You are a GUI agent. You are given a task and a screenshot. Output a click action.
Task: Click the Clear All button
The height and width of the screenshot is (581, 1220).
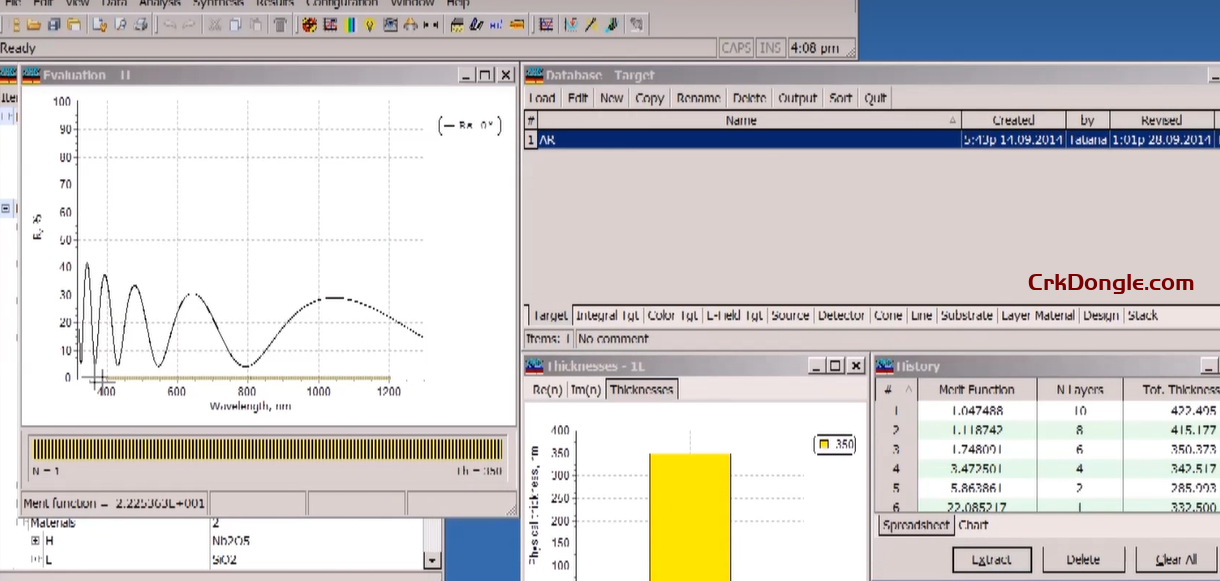(x=1174, y=560)
